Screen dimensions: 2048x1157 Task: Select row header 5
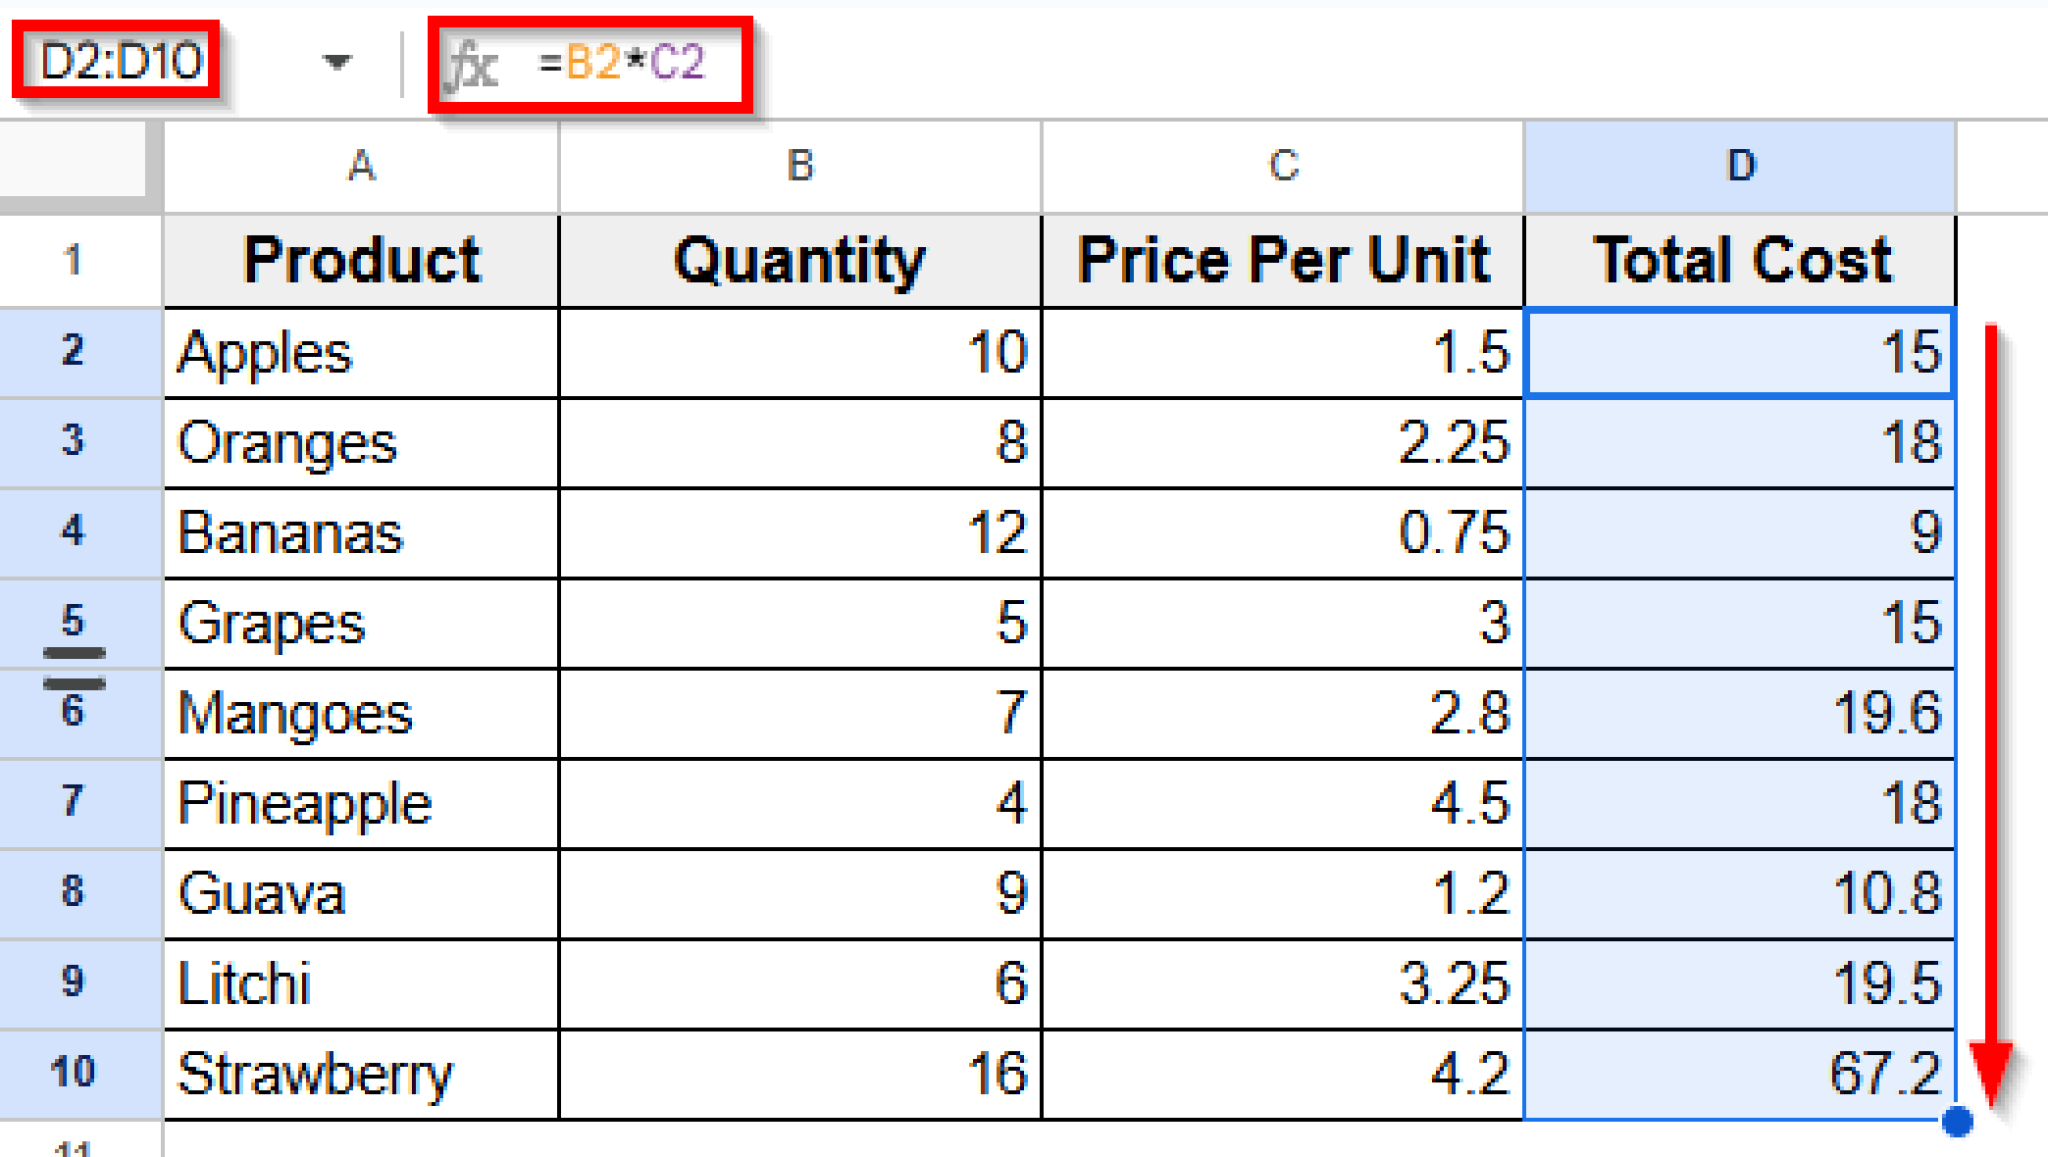(x=75, y=622)
